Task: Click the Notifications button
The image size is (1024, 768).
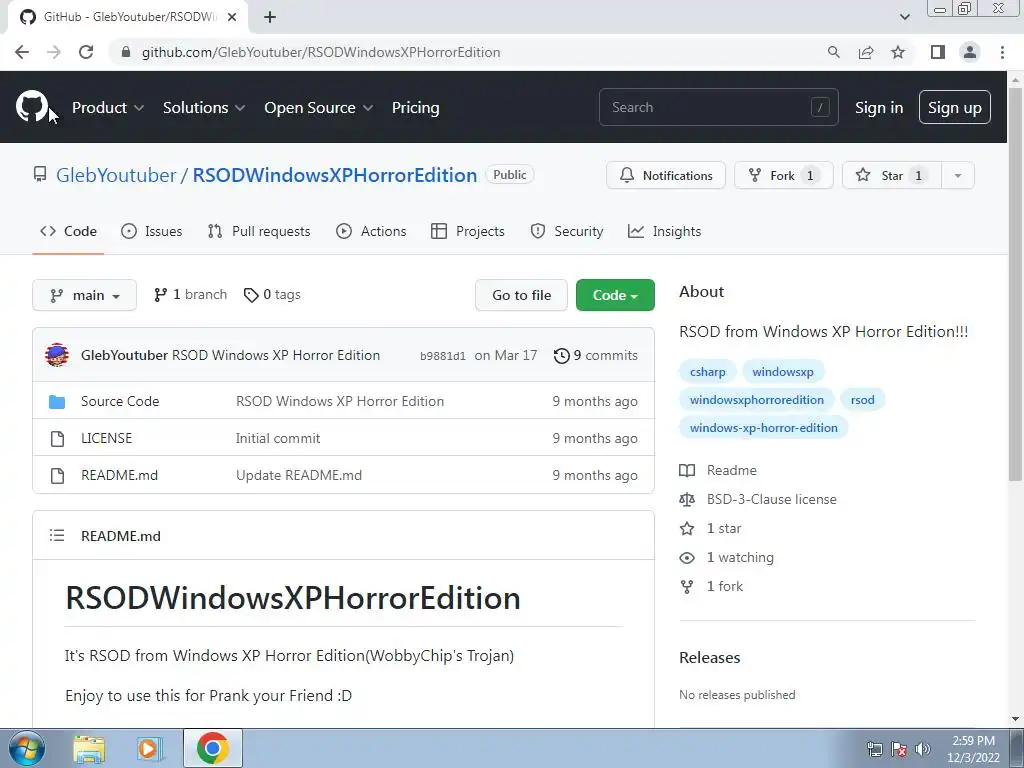Action: (x=665, y=175)
